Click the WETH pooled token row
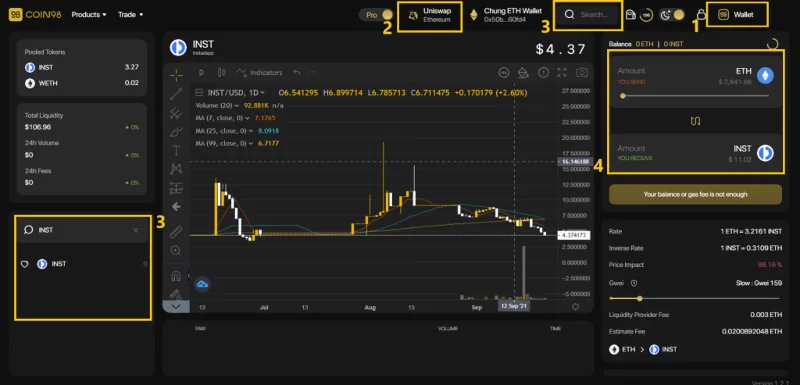Viewport: 800px width, 385px height. (82, 83)
